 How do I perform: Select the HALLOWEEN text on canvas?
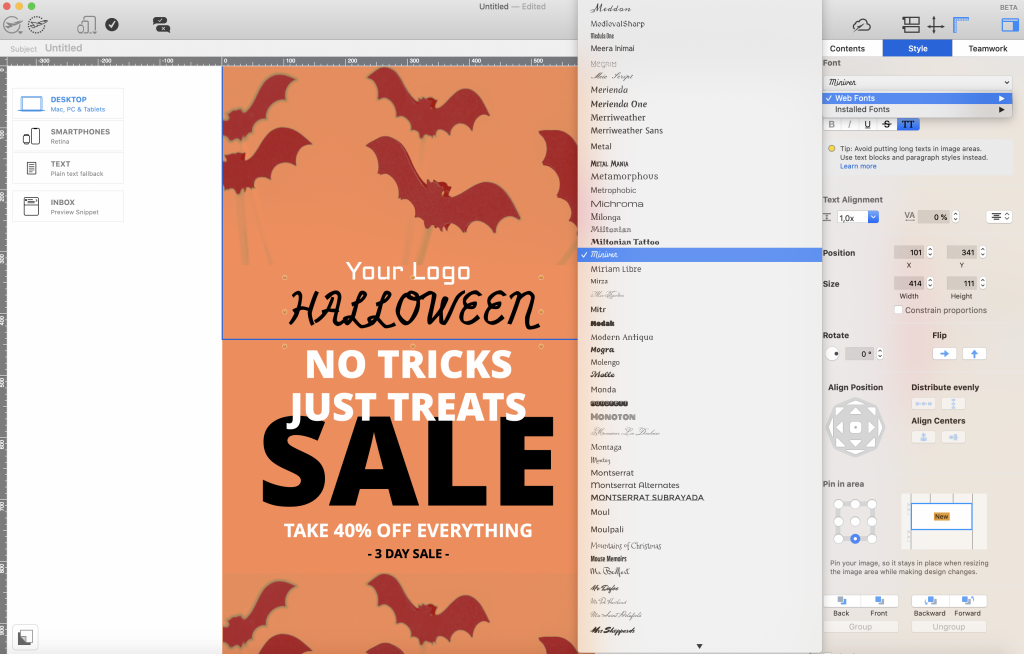pos(414,308)
